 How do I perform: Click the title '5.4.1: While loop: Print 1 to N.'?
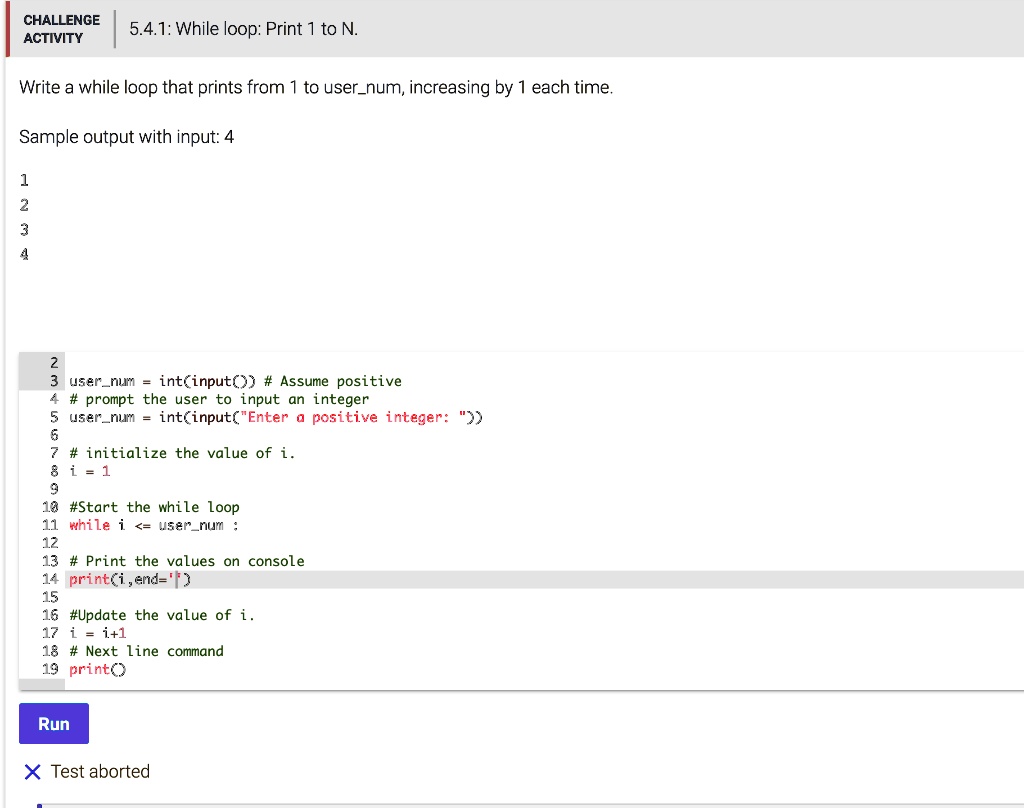coord(236,29)
